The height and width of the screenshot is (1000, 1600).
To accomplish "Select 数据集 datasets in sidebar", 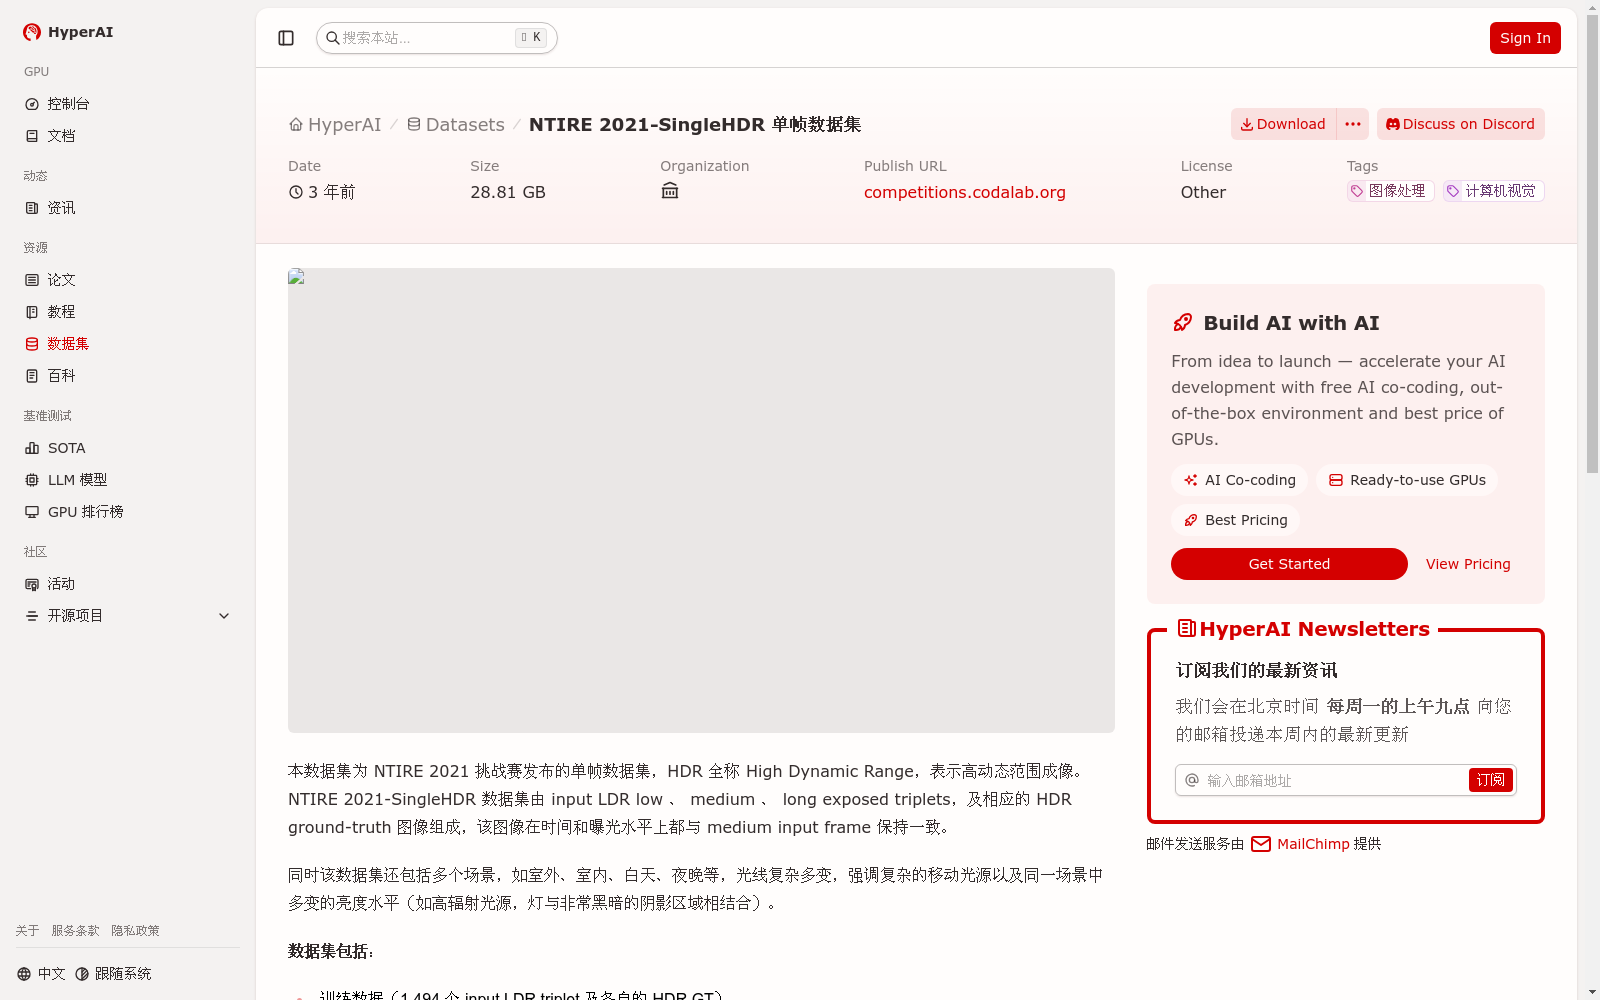I will click(128, 344).
